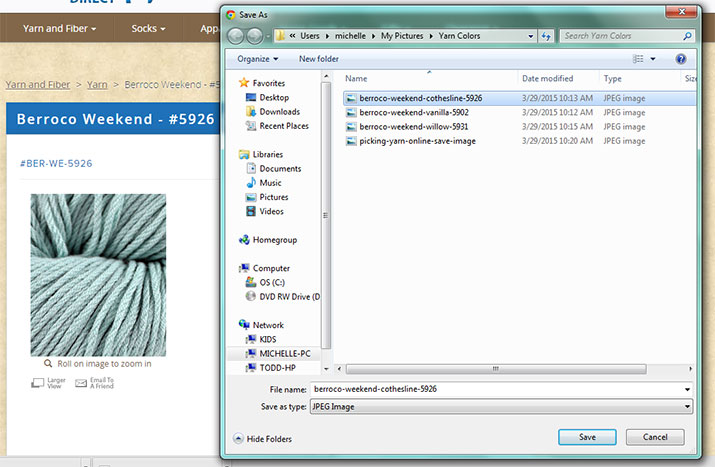Click the search magnifier icon in Search Yarn Colors
The width and height of the screenshot is (715, 467).
[687, 36]
